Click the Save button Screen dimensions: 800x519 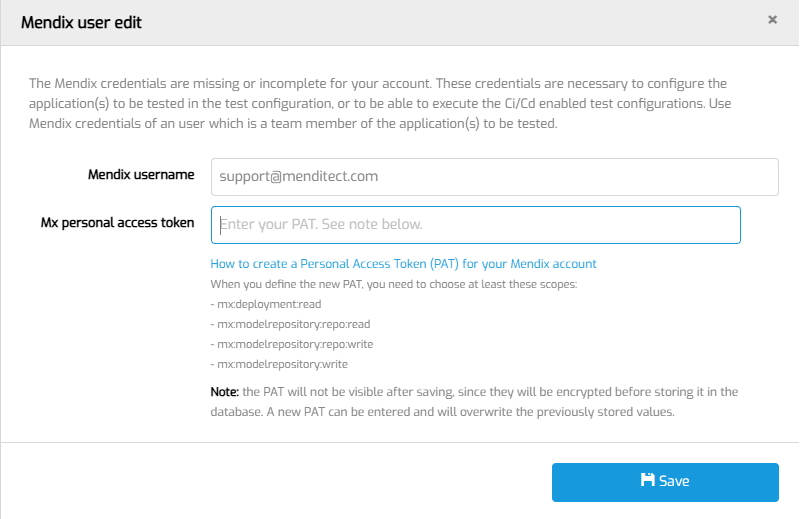pos(665,482)
